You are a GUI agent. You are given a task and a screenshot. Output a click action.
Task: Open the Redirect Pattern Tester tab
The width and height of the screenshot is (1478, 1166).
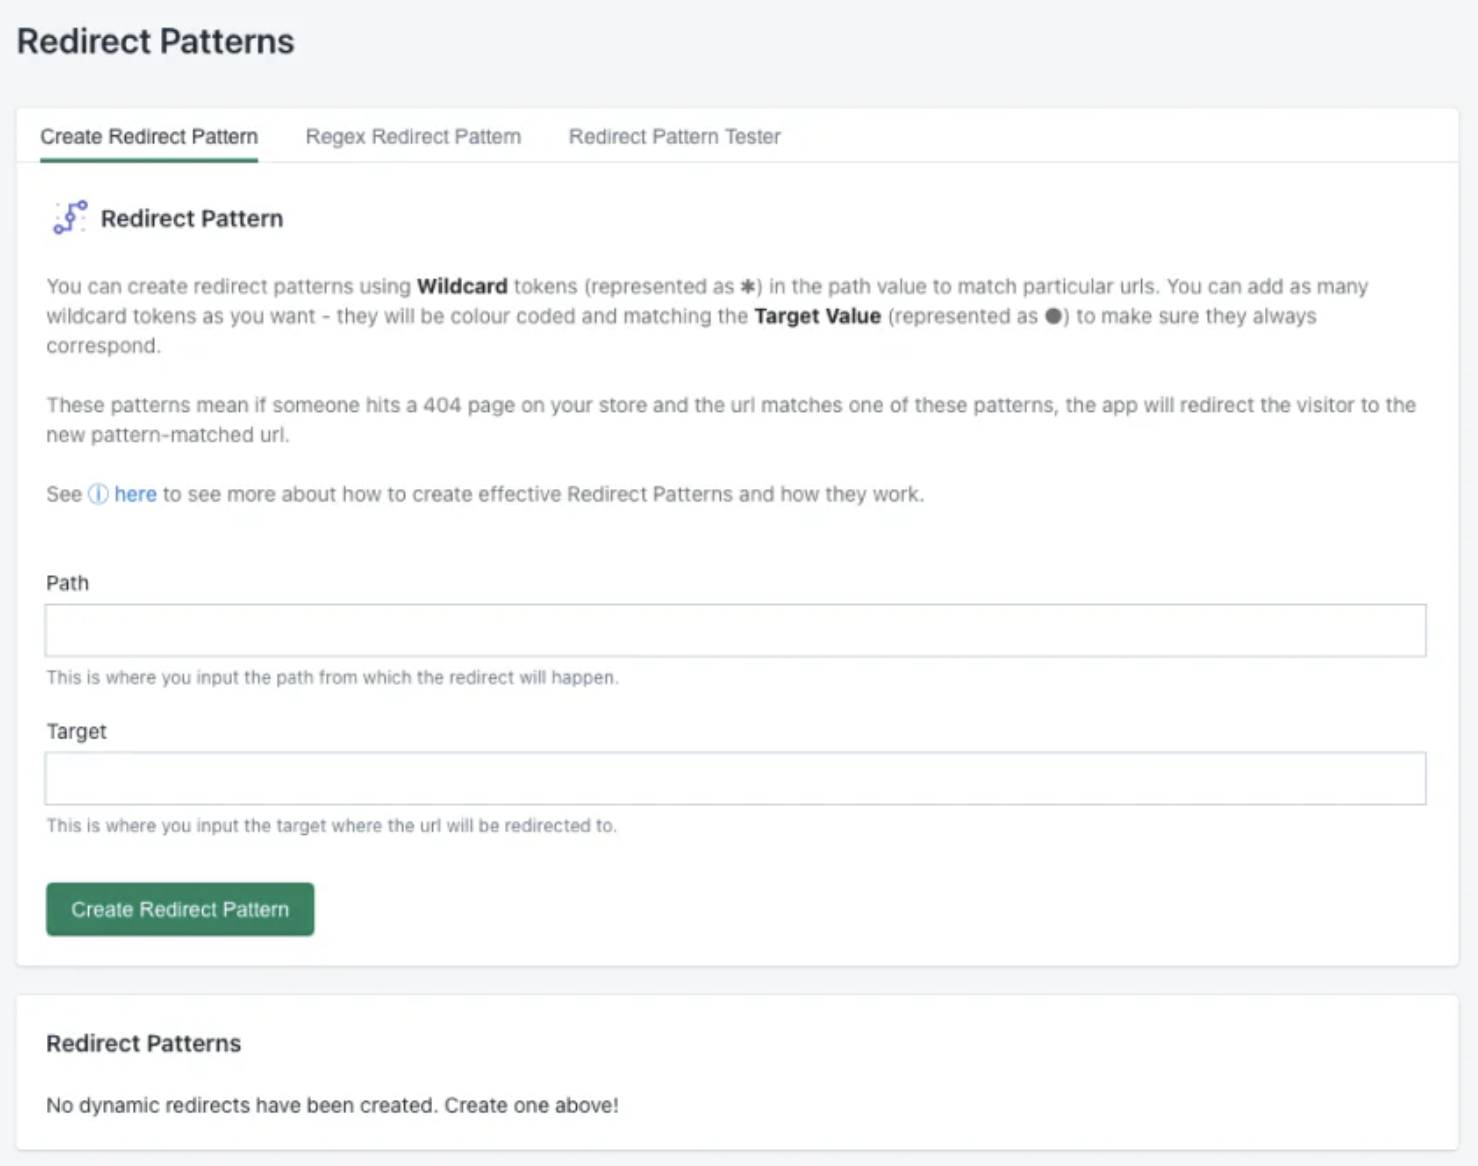click(x=675, y=136)
